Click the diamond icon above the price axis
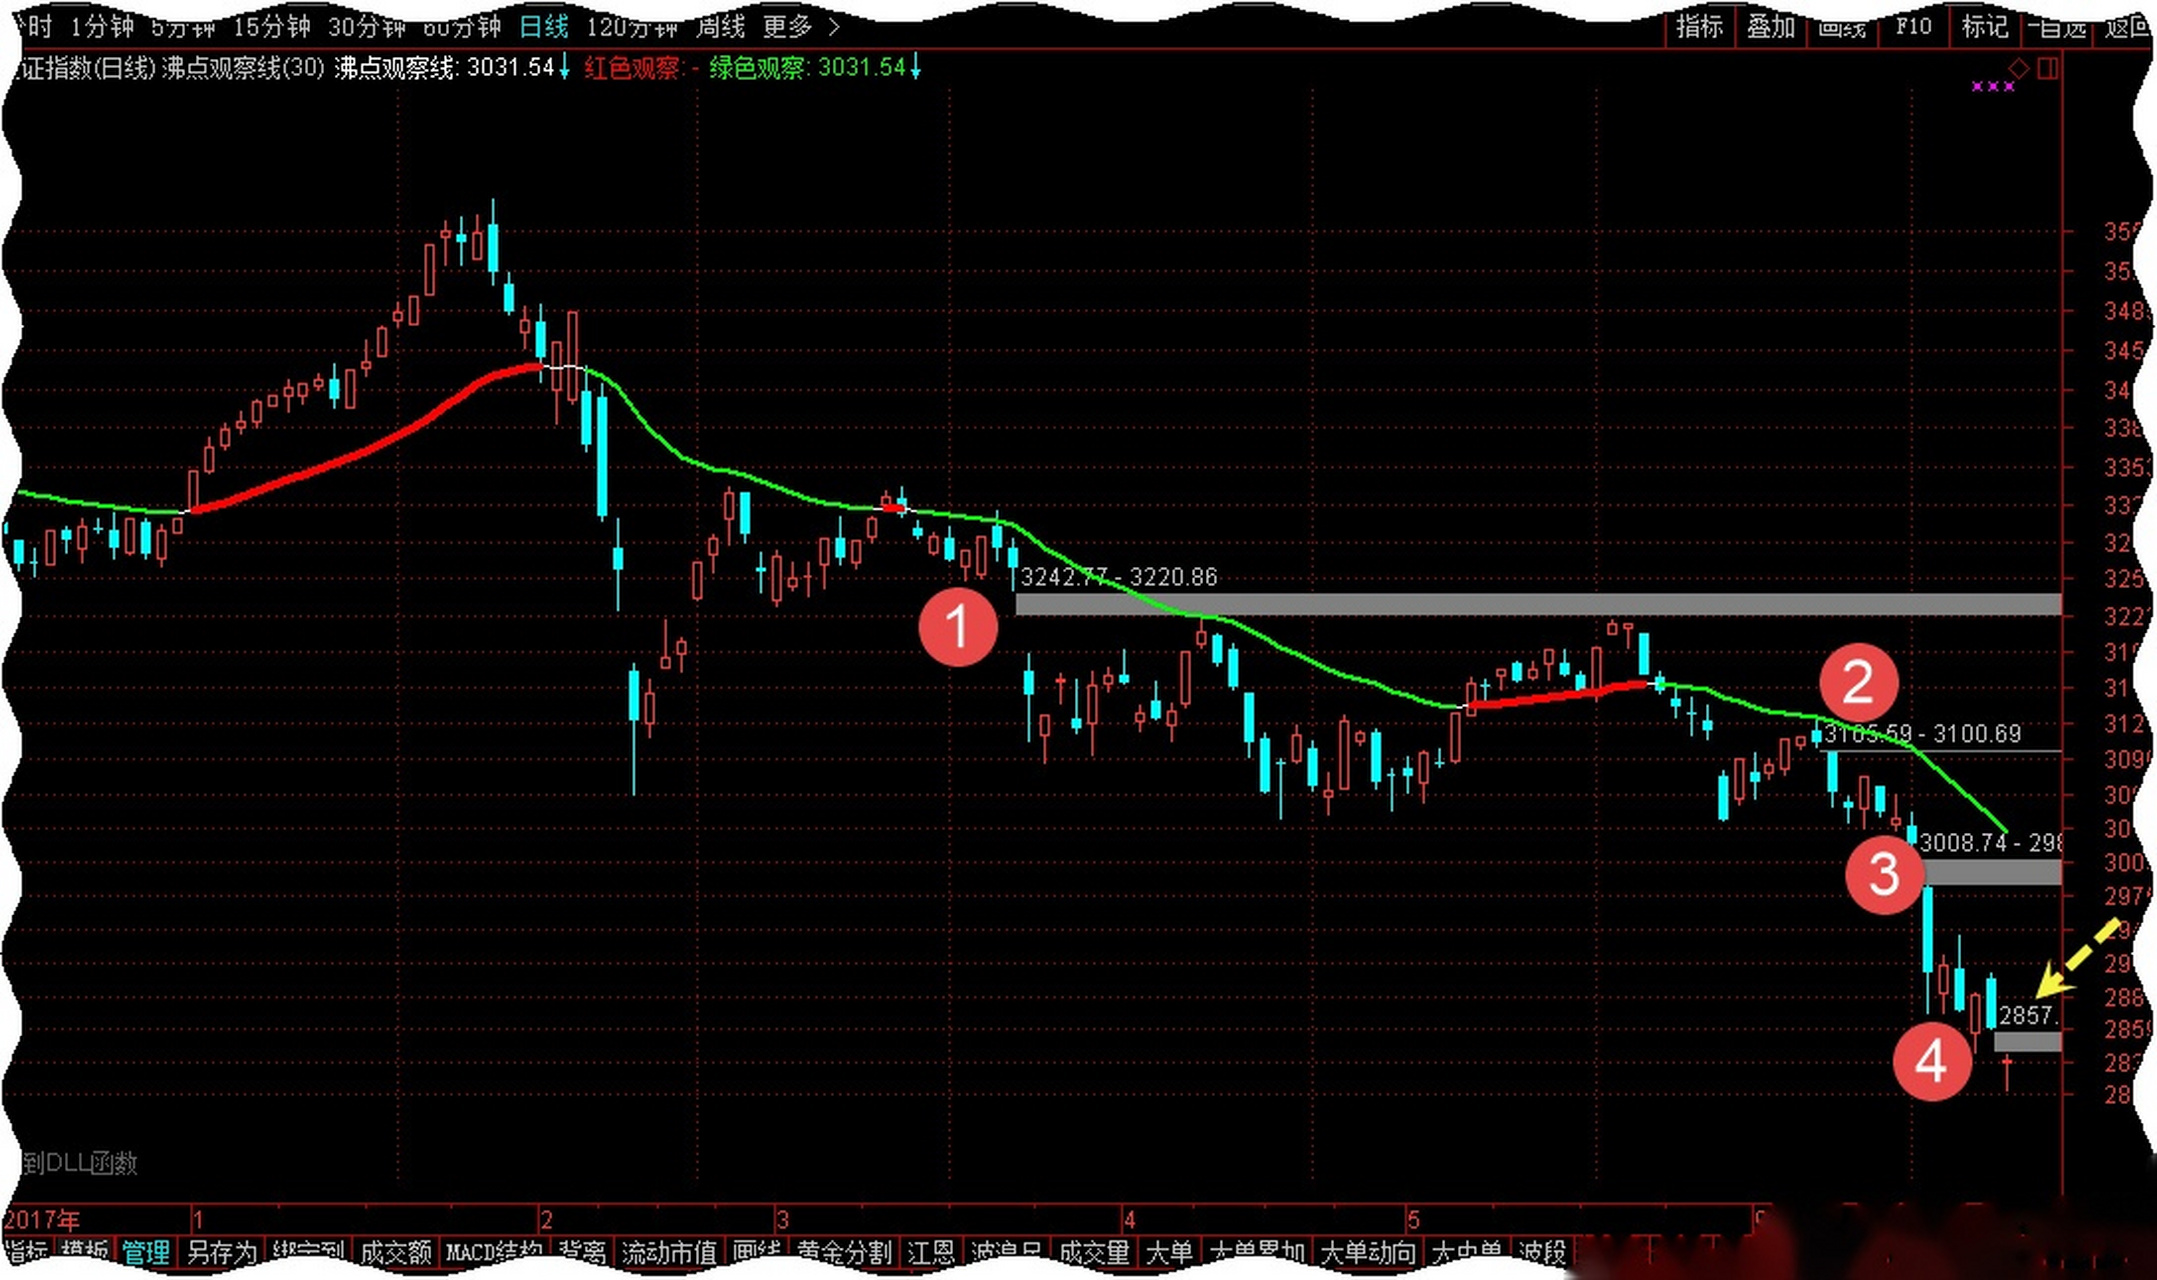Viewport: 2157px width, 1280px height. tap(2019, 68)
